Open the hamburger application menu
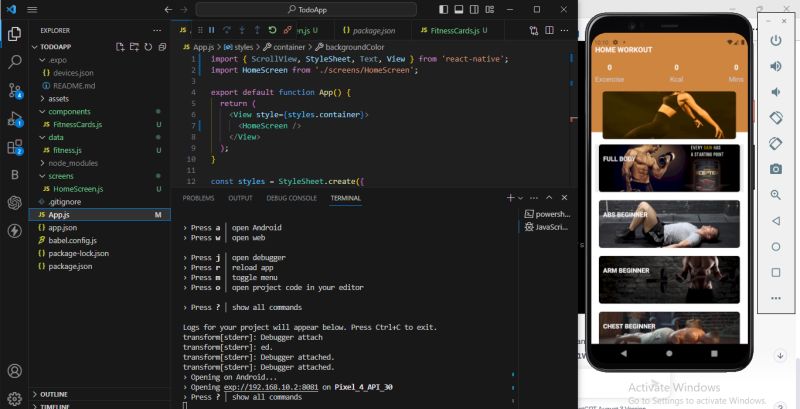This screenshot has width=800, height=409. [32, 9]
